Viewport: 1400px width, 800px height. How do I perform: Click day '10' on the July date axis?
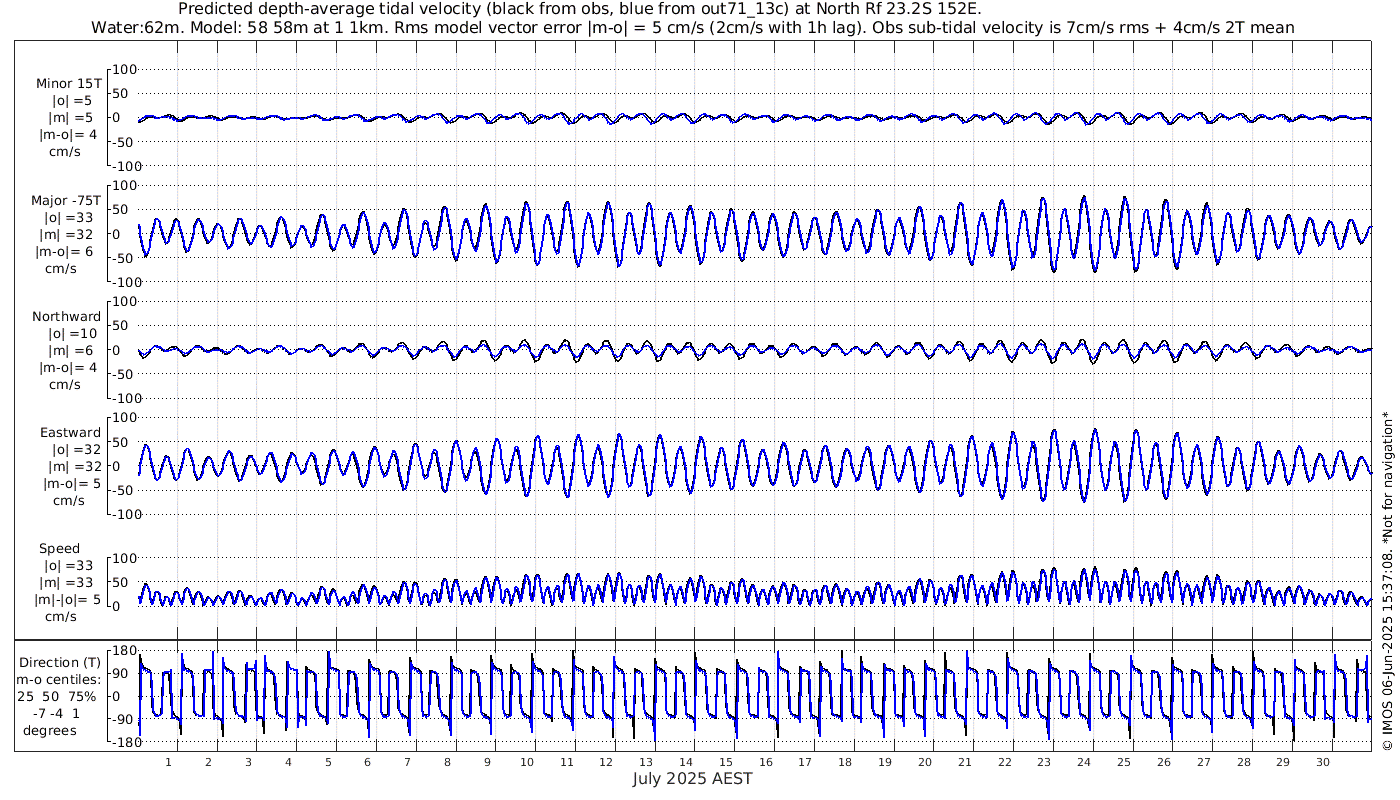tap(527, 762)
